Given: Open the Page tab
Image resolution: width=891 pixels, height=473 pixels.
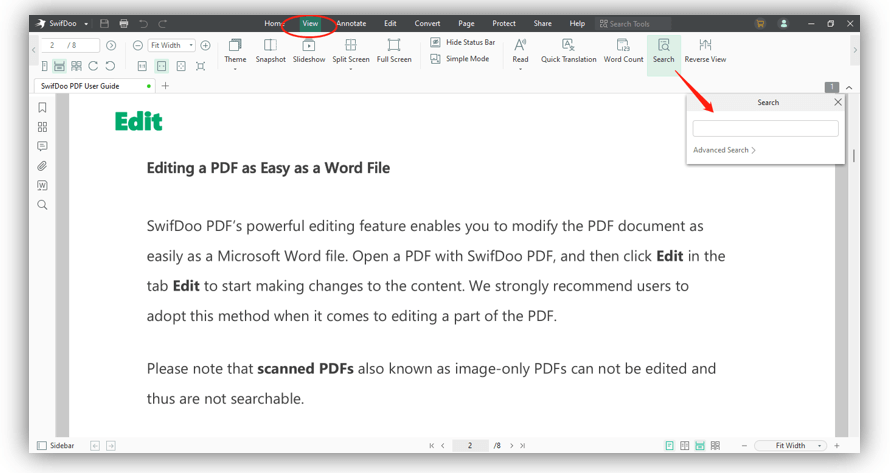Looking at the screenshot, I should tap(466, 23).
